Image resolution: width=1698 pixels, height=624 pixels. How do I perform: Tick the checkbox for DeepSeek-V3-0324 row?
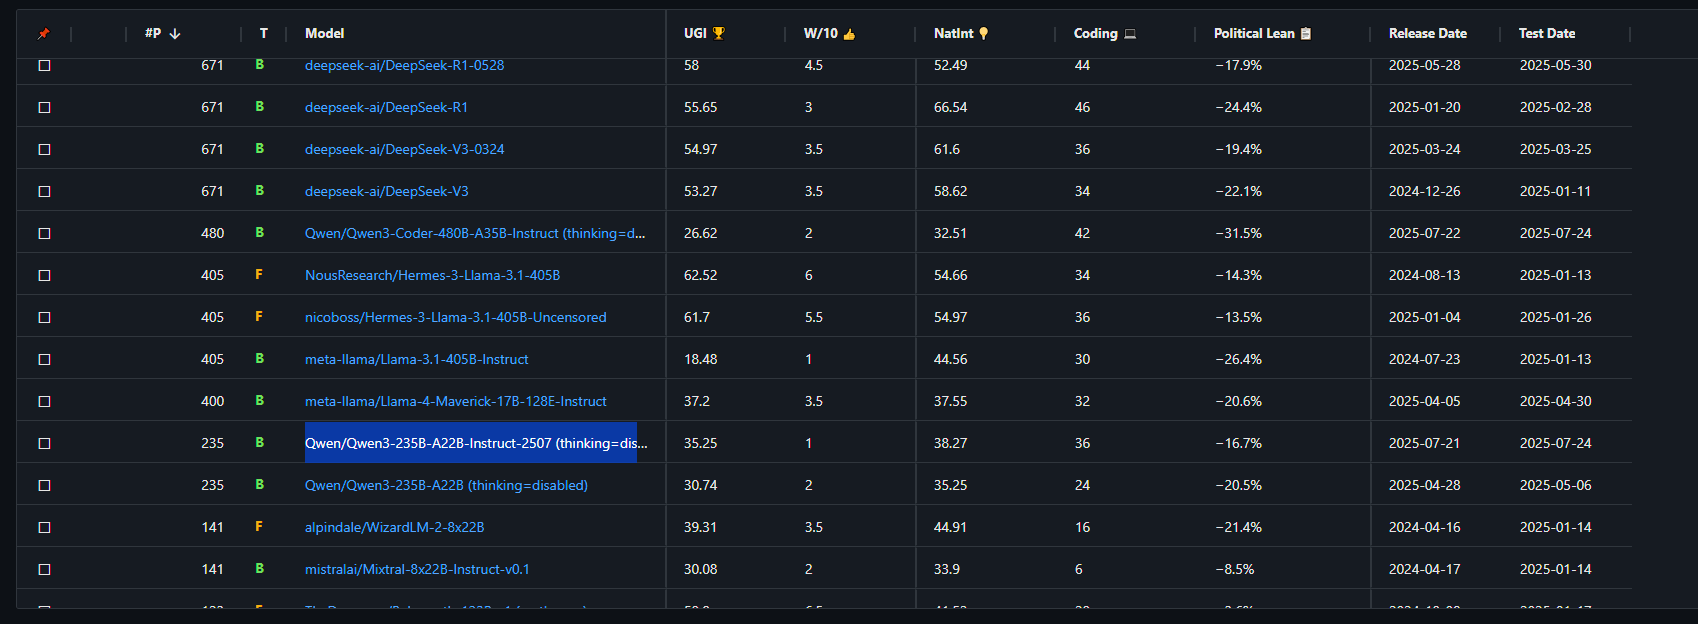point(44,149)
